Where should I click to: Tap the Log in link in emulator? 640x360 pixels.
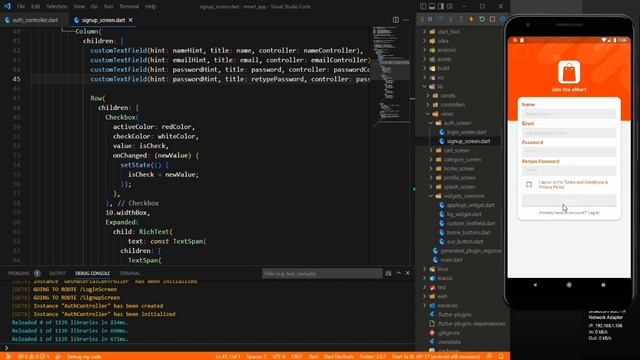pyautogui.click(x=593, y=213)
